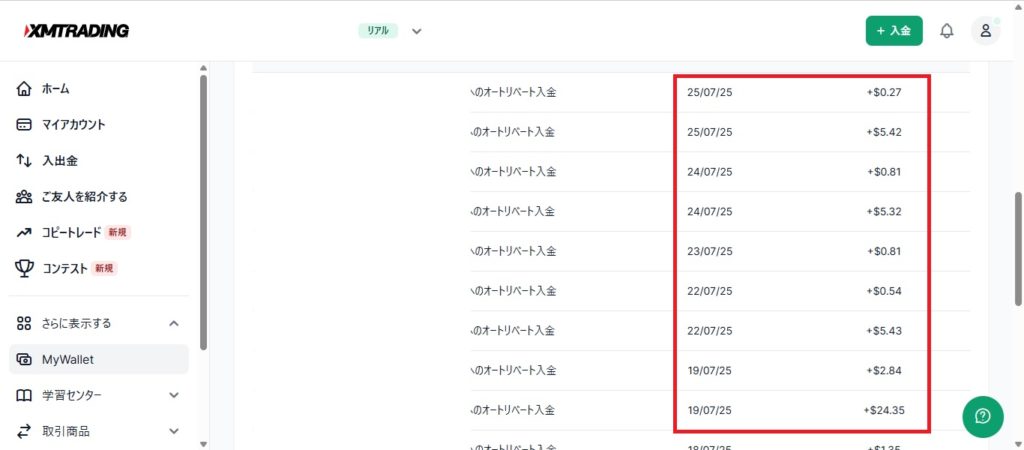Expand the 学習センター submenu
The height and width of the screenshot is (450, 1024).
tap(174, 395)
